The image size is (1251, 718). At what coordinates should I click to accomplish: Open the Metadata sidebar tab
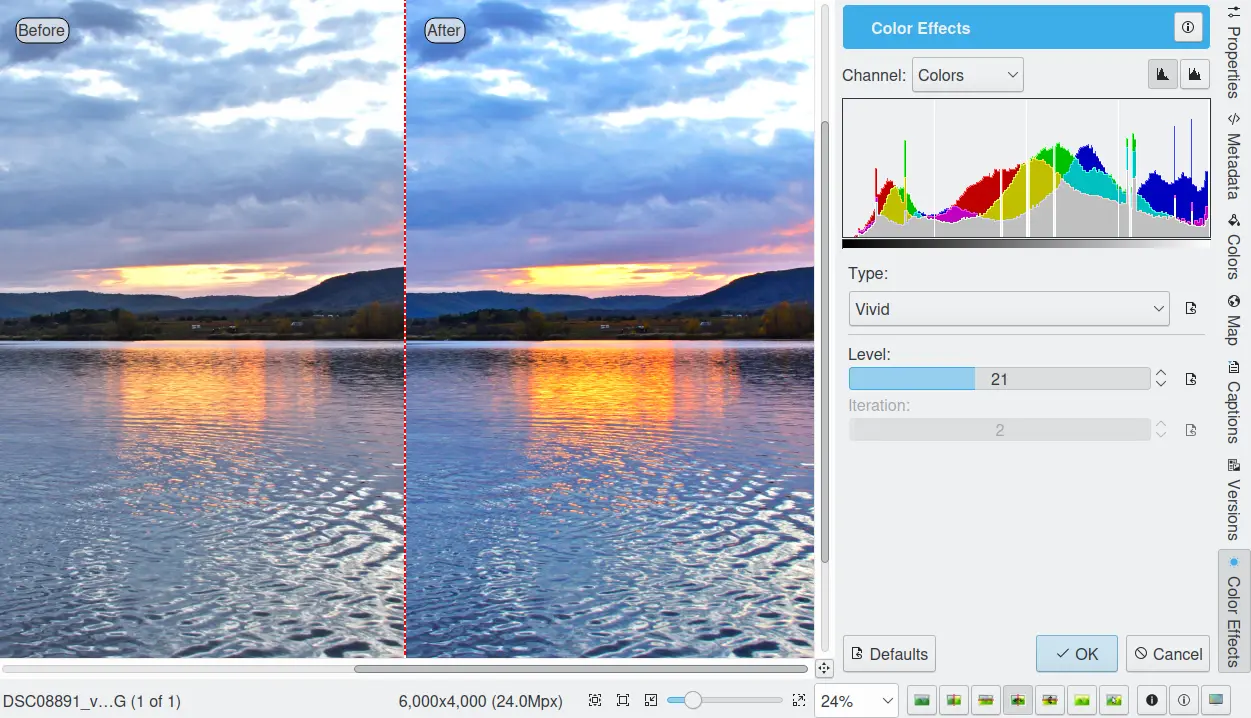(x=1233, y=155)
